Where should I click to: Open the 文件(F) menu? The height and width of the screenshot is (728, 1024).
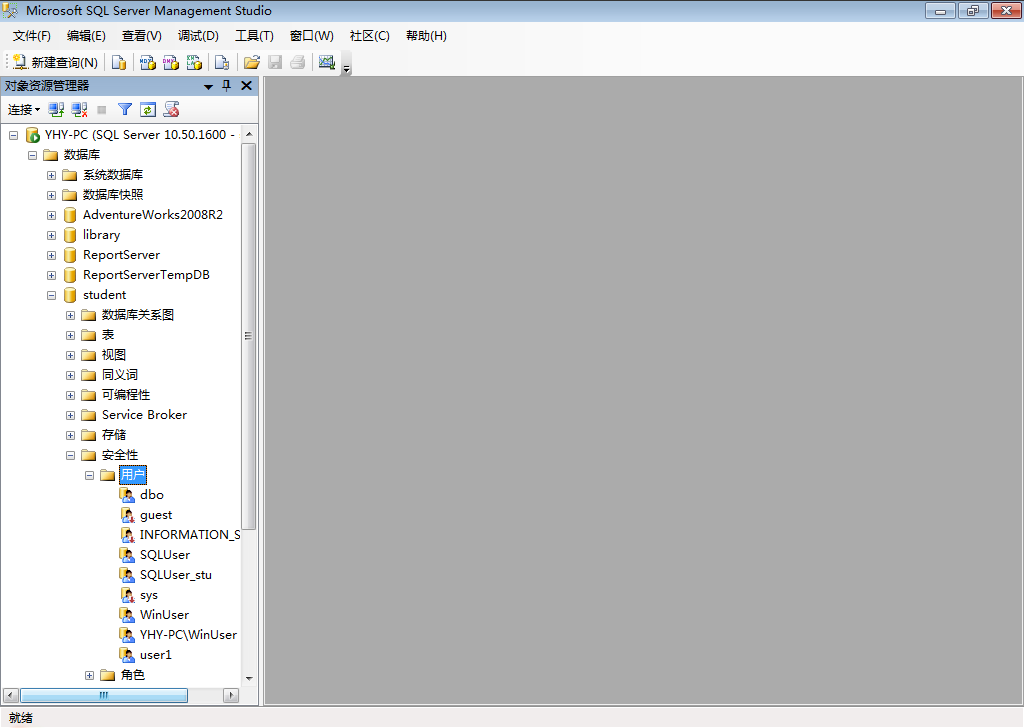(x=31, y=36)
